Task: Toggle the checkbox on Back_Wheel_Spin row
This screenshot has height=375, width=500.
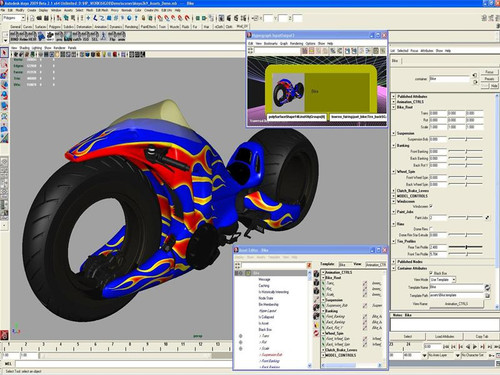Action: tap(365, 344)
